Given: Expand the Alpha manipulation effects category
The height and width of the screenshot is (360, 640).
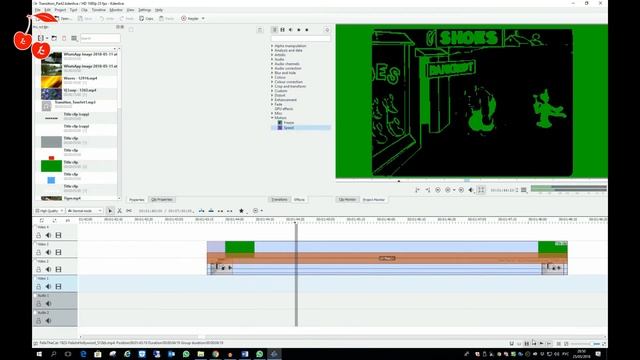Looking at the screenshot, I should point(272,46).
